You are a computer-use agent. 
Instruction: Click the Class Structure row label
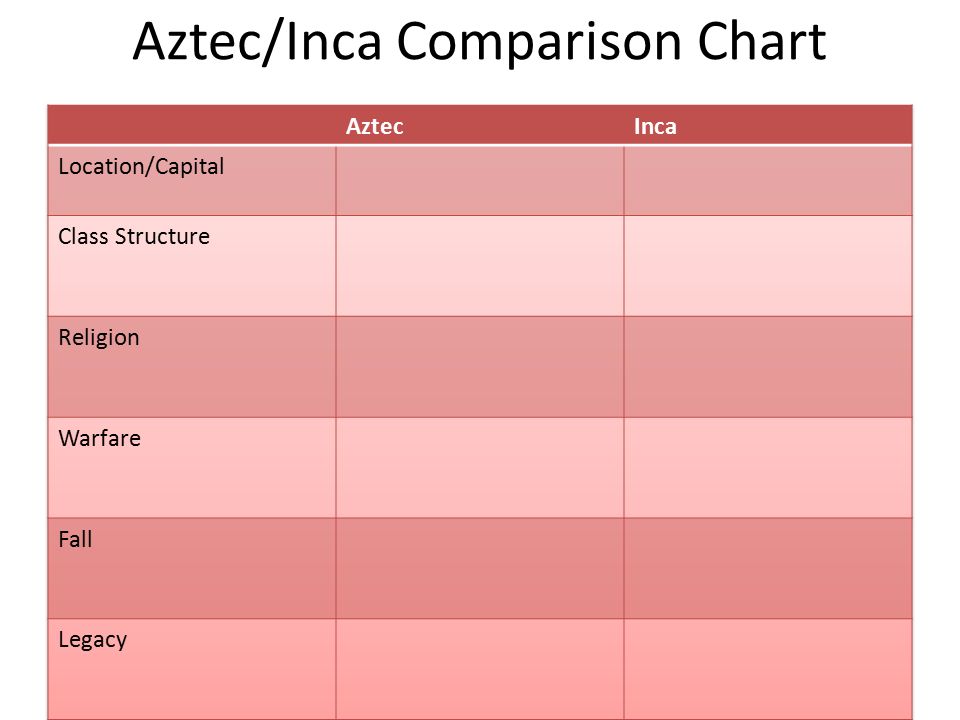pyautogui.click(x=134, y=236)
